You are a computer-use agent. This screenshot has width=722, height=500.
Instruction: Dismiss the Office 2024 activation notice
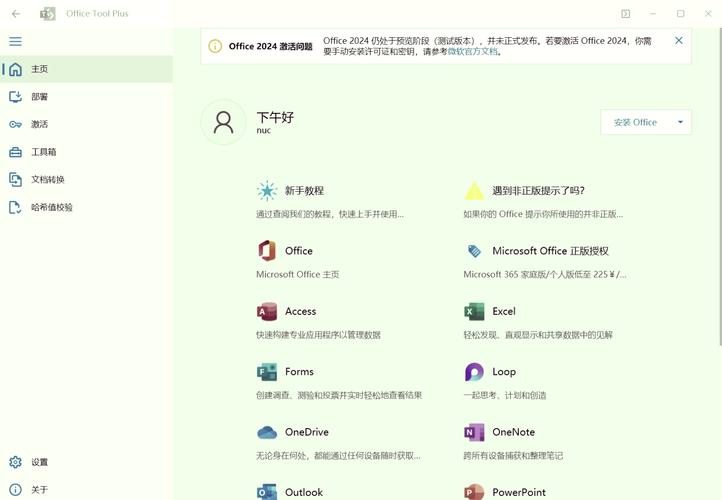coord(679,41)
